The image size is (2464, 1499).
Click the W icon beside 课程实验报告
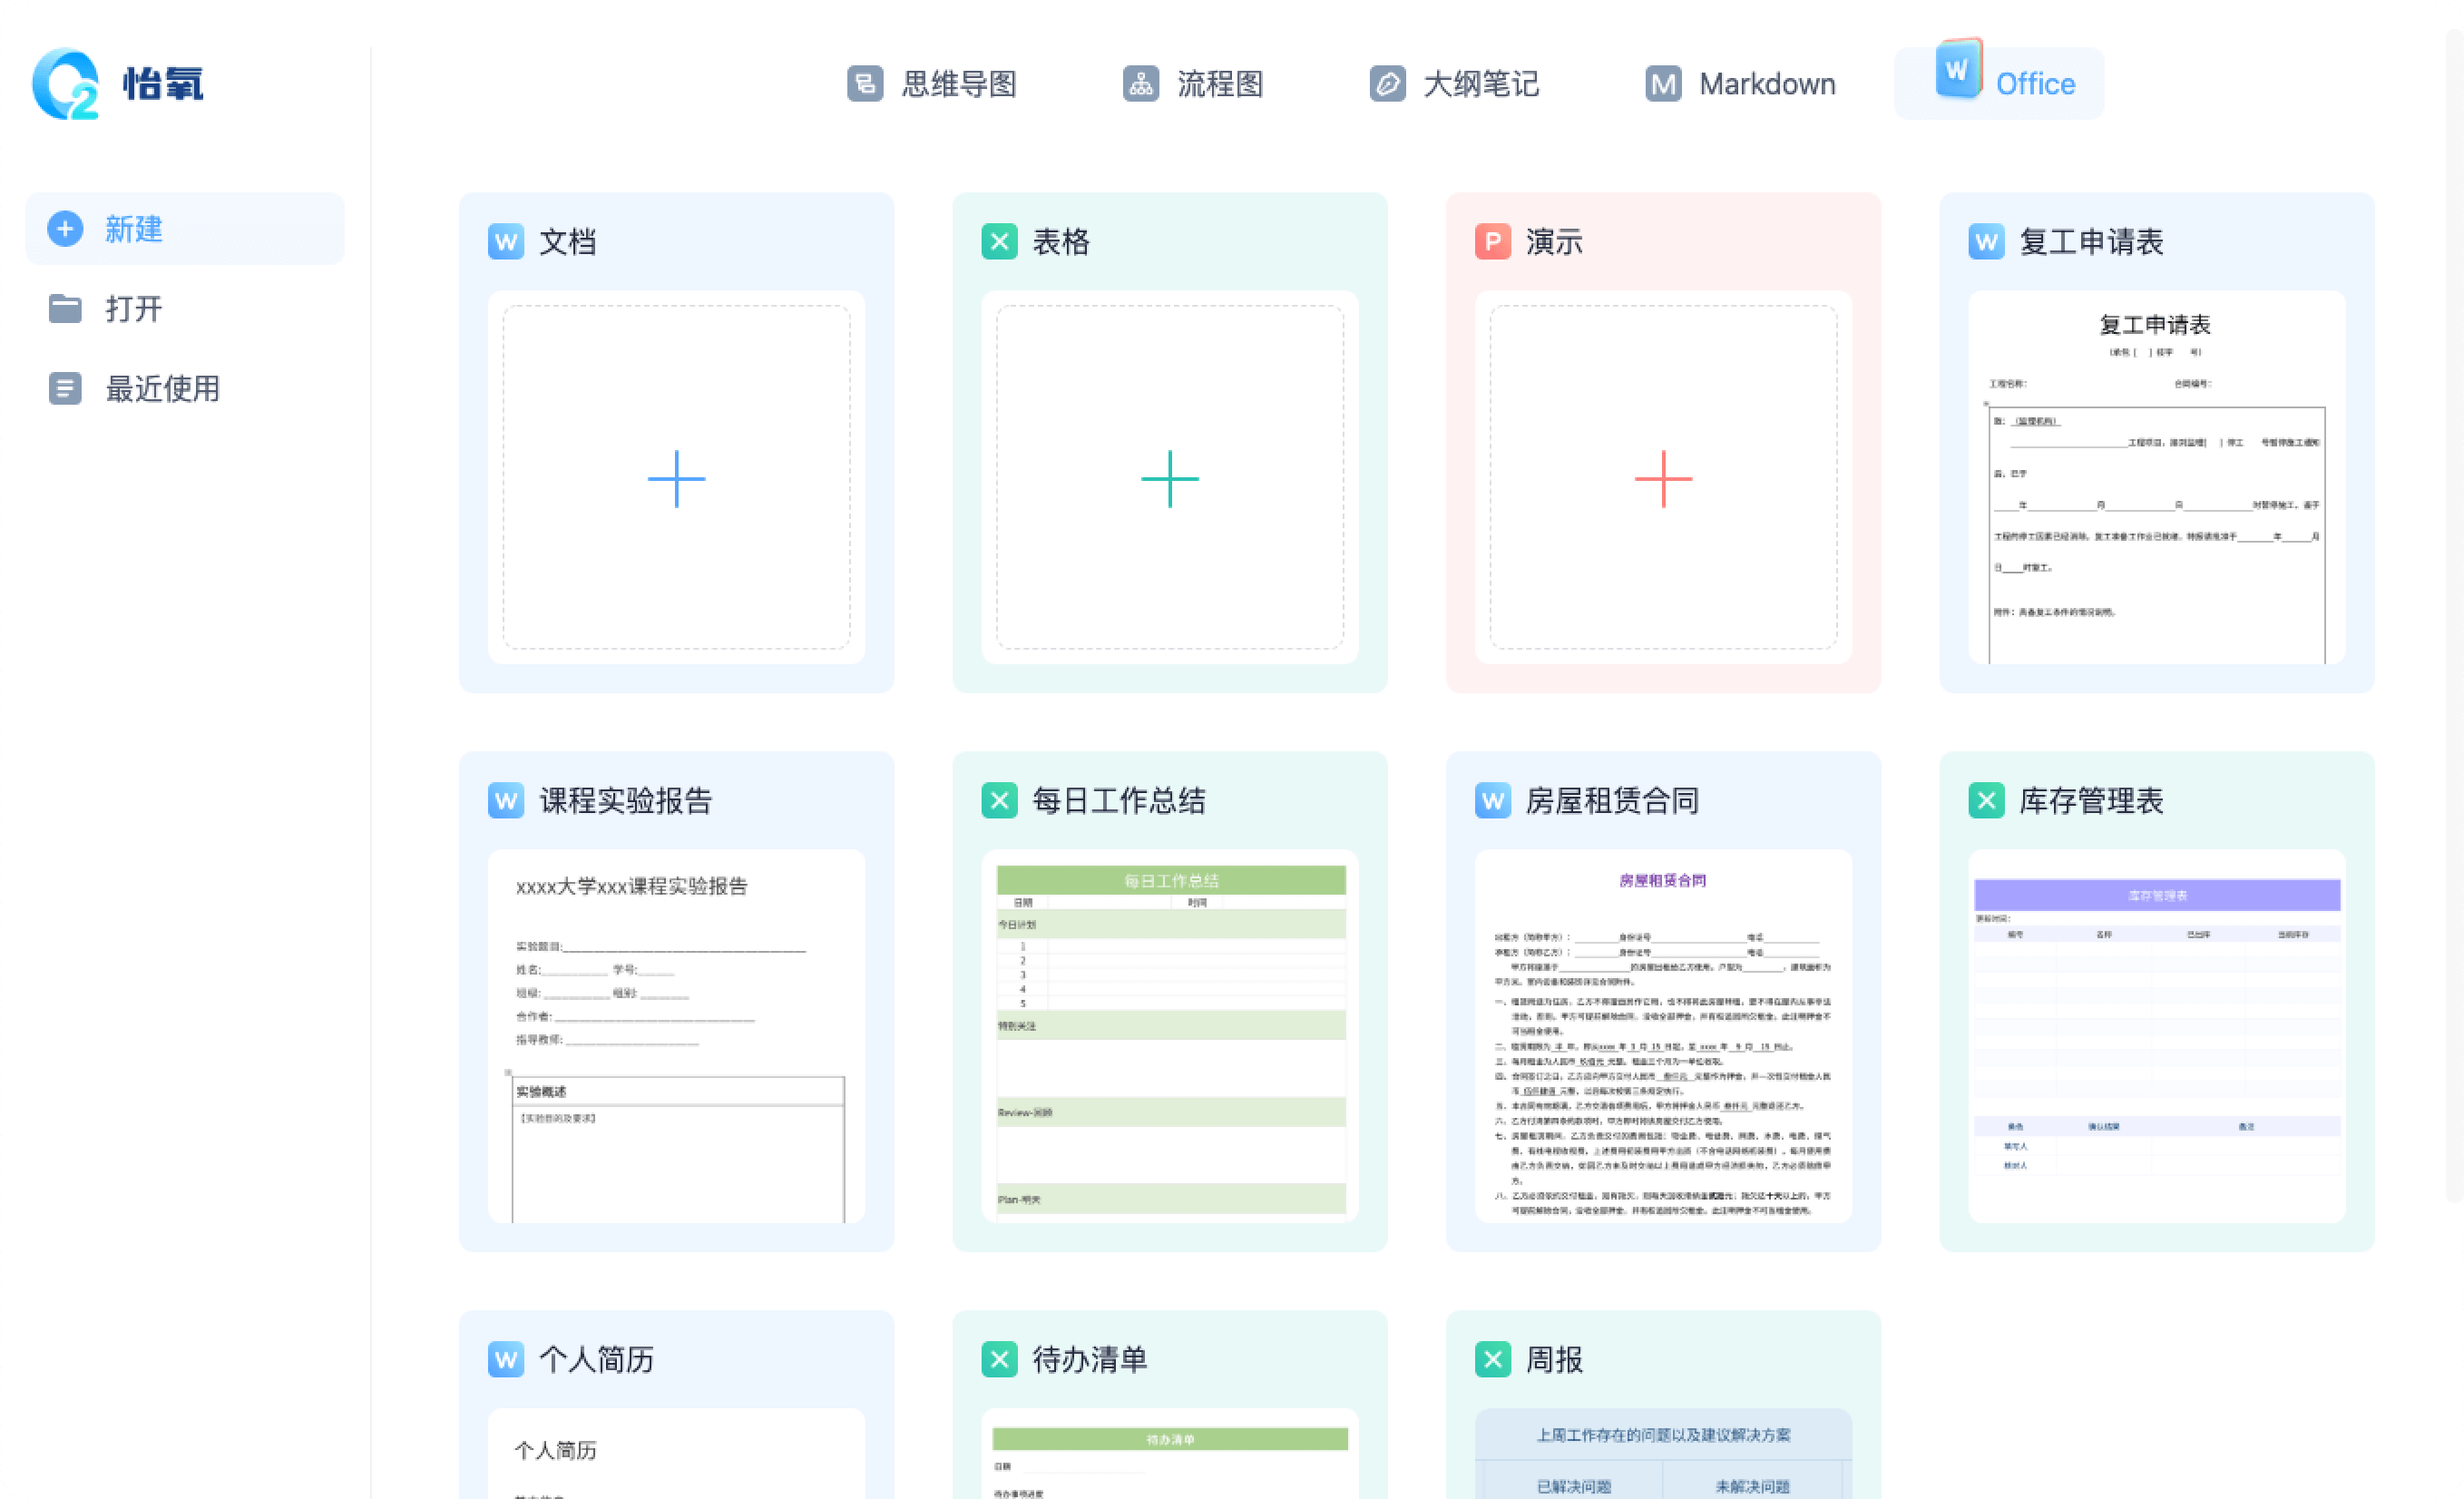pos(506,801)
